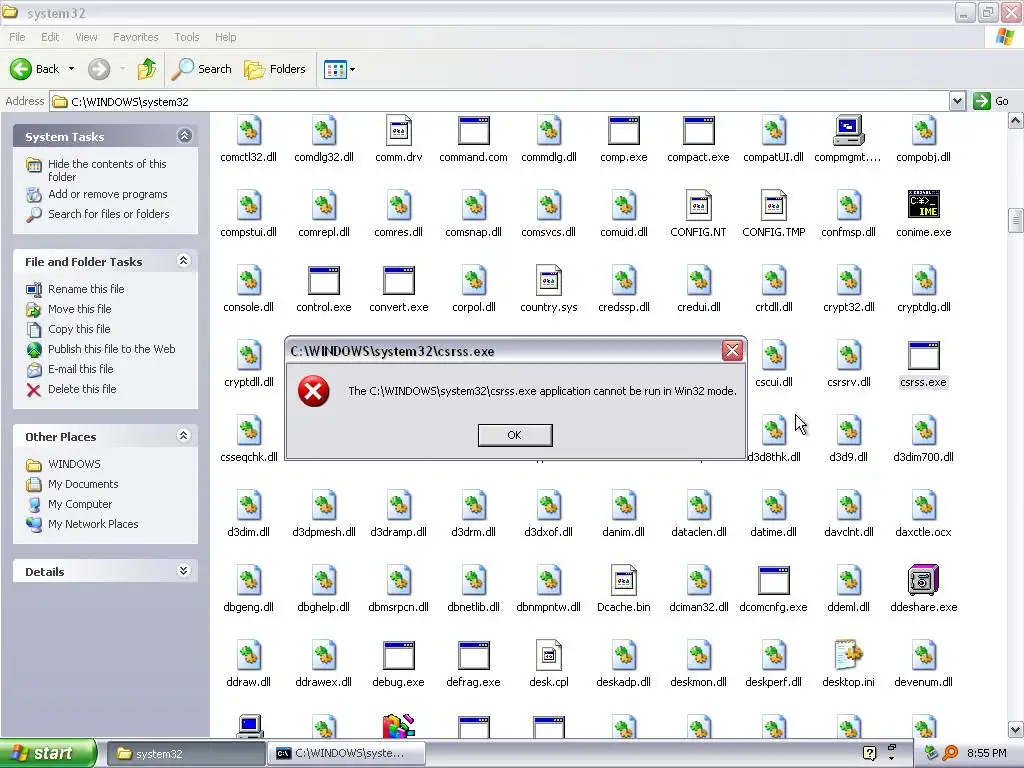This screenshot has width=1024, height=768.
Task: Click Move this file link
Action: click(x=80, y=309)
